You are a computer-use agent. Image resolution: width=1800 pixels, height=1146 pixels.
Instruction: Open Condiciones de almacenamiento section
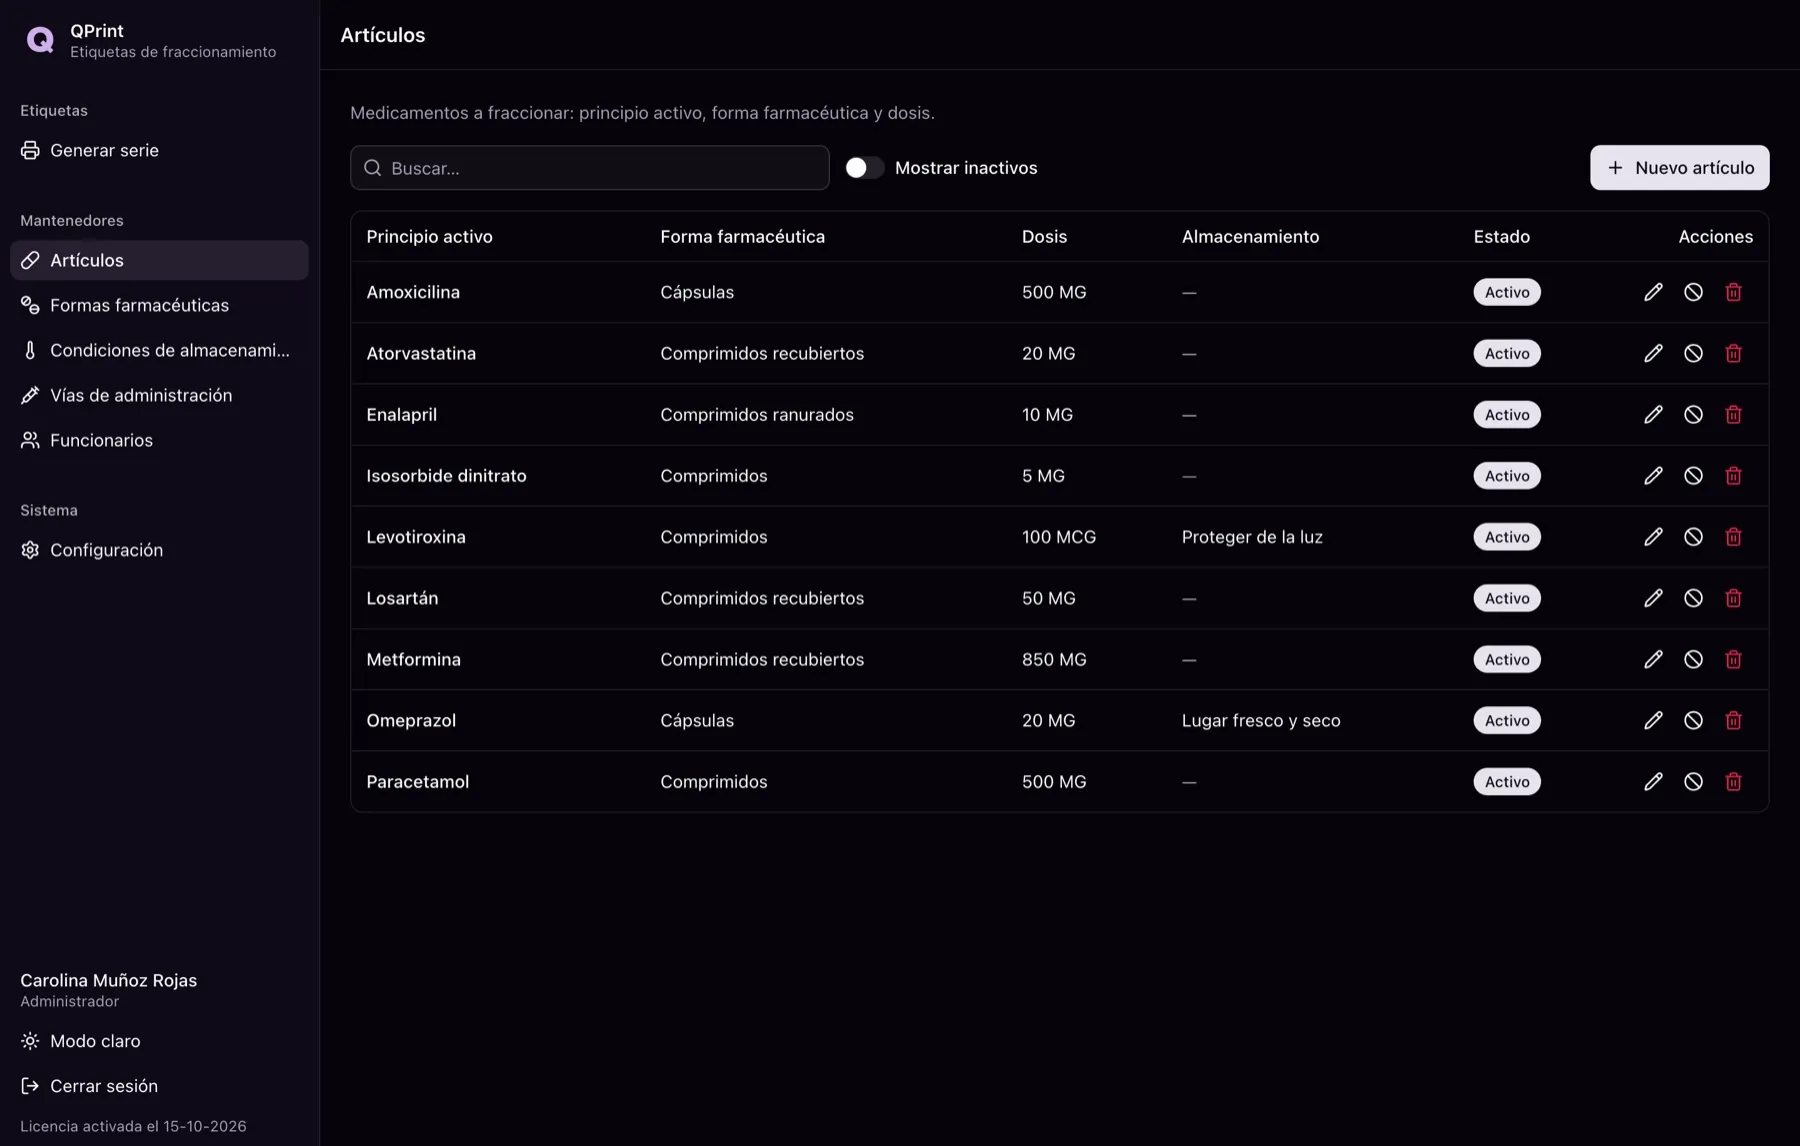click(159, 350)
